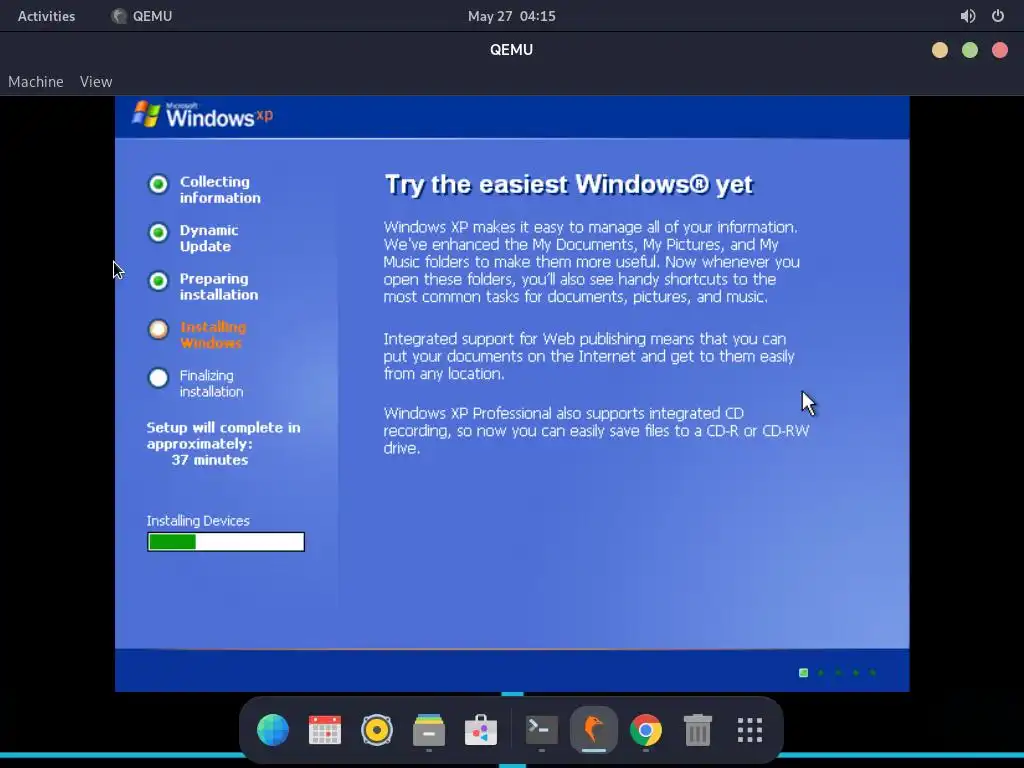Click the 'Setup will complete in approximately' text

click(x=223, y=436)
